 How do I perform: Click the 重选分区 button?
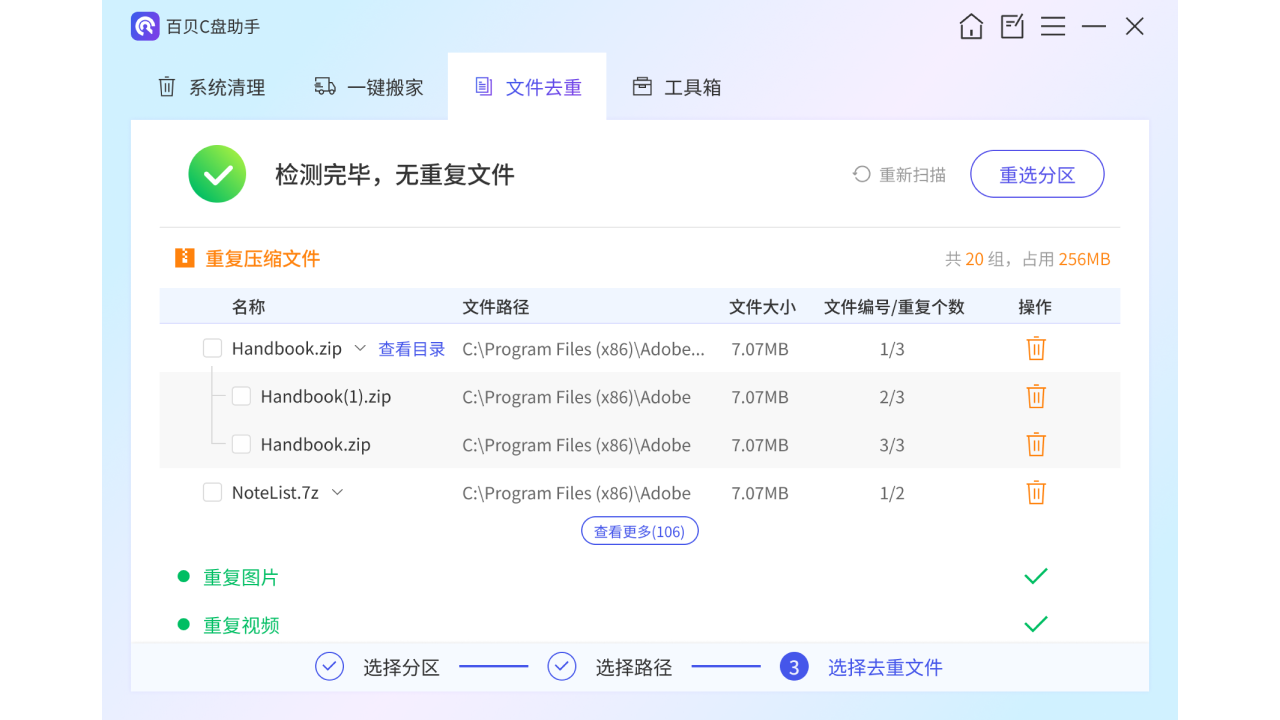pyautogui.click(x=1037, y=173)
